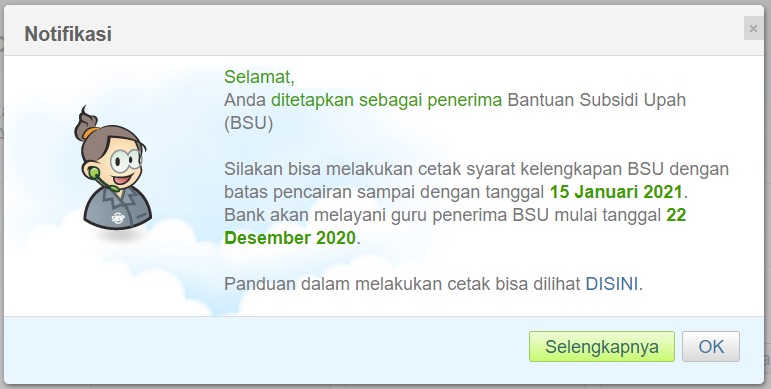
Task: Confirm the notification with OK
Action: coord(711,347)
